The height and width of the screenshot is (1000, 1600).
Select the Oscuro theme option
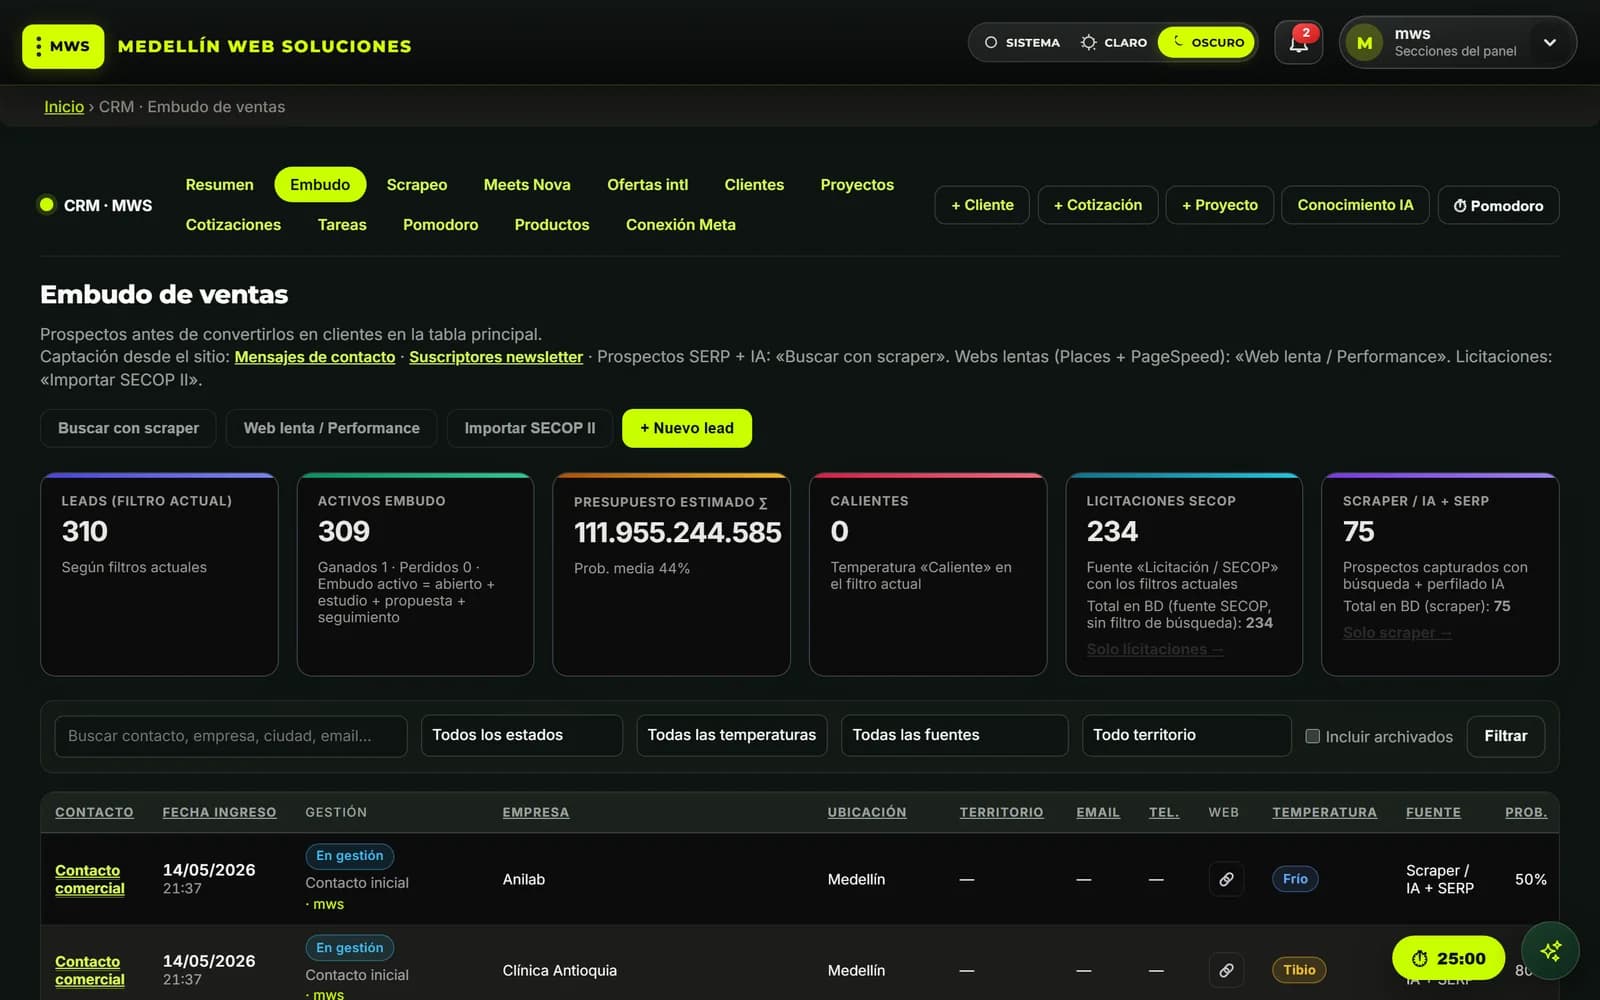point(1207,43)
